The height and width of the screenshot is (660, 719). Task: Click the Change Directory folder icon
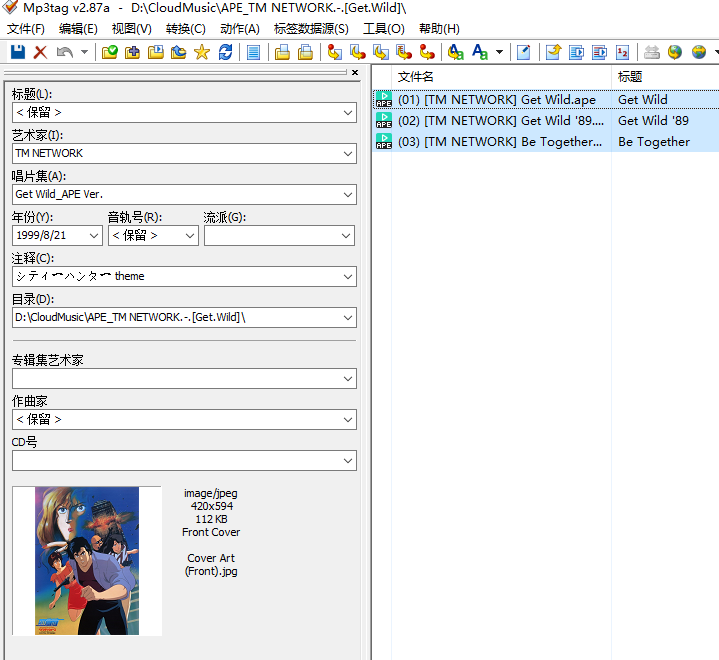[110, 52]
